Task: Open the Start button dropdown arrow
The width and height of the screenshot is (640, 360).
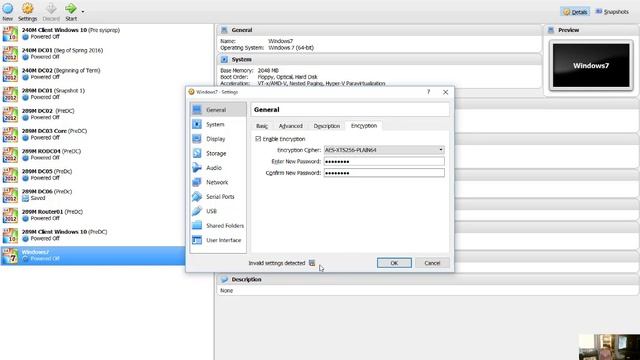Action: coord(83,11)
